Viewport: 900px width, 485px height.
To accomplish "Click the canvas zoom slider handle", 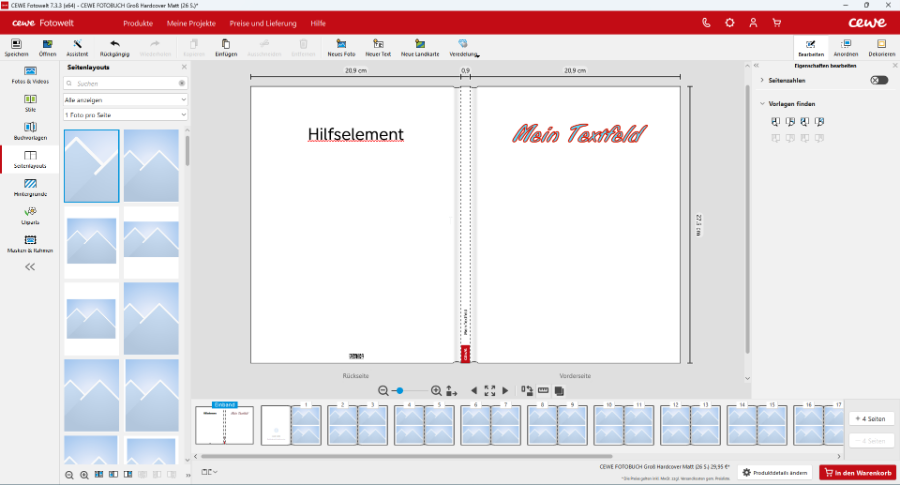I will (x=399, y=390).
